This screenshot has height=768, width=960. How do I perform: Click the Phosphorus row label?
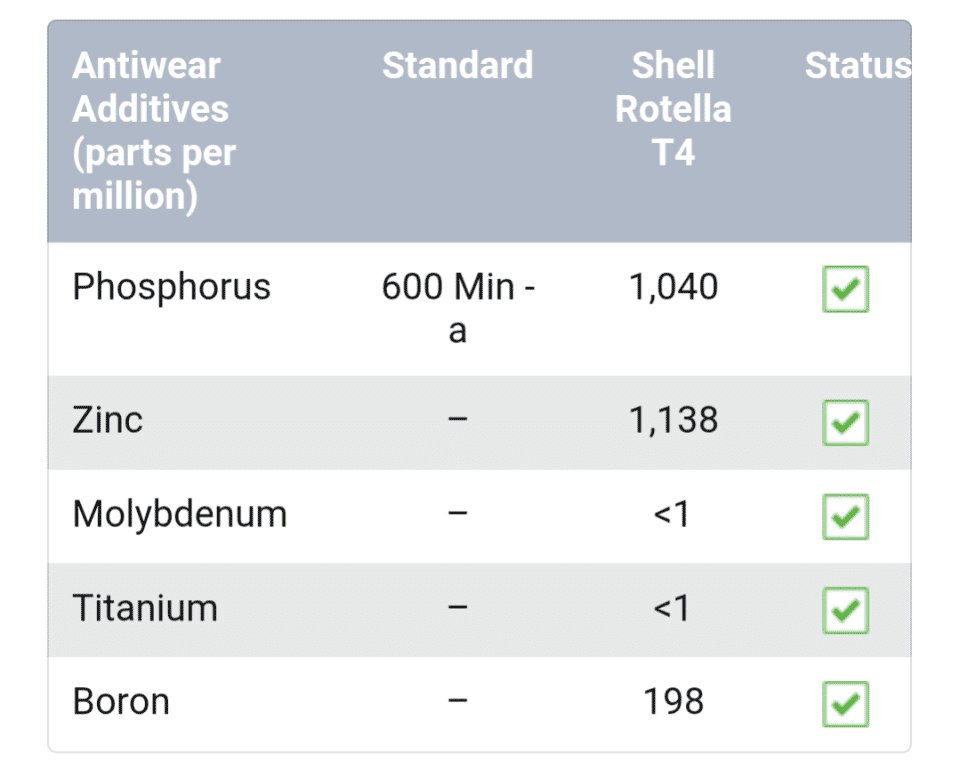point(171,287)
